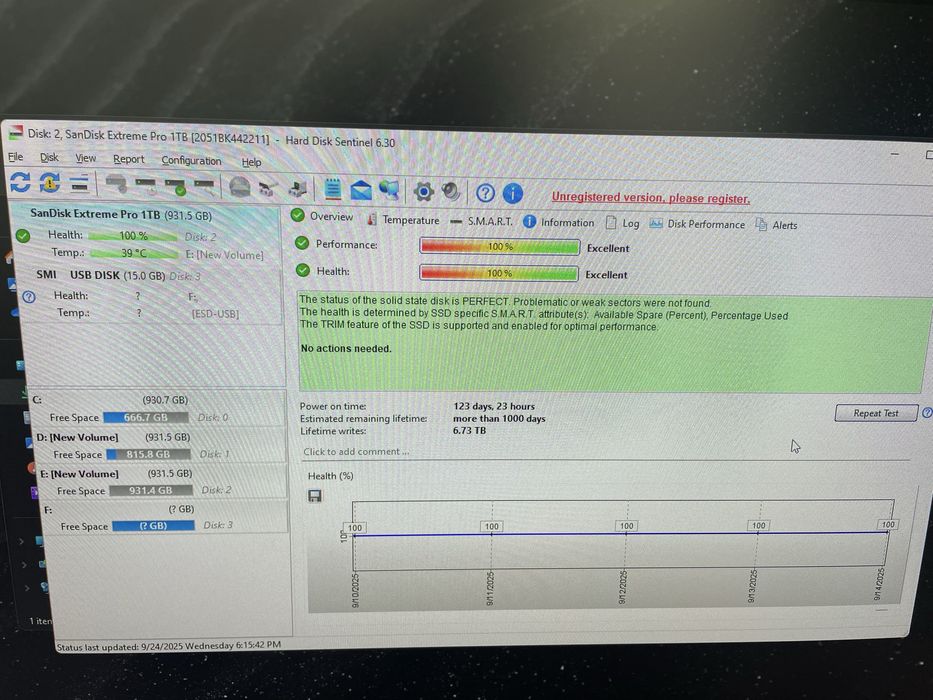Click the gray hard disk globe toolbar icon
933x700 pixels.
tap(240, 188)
